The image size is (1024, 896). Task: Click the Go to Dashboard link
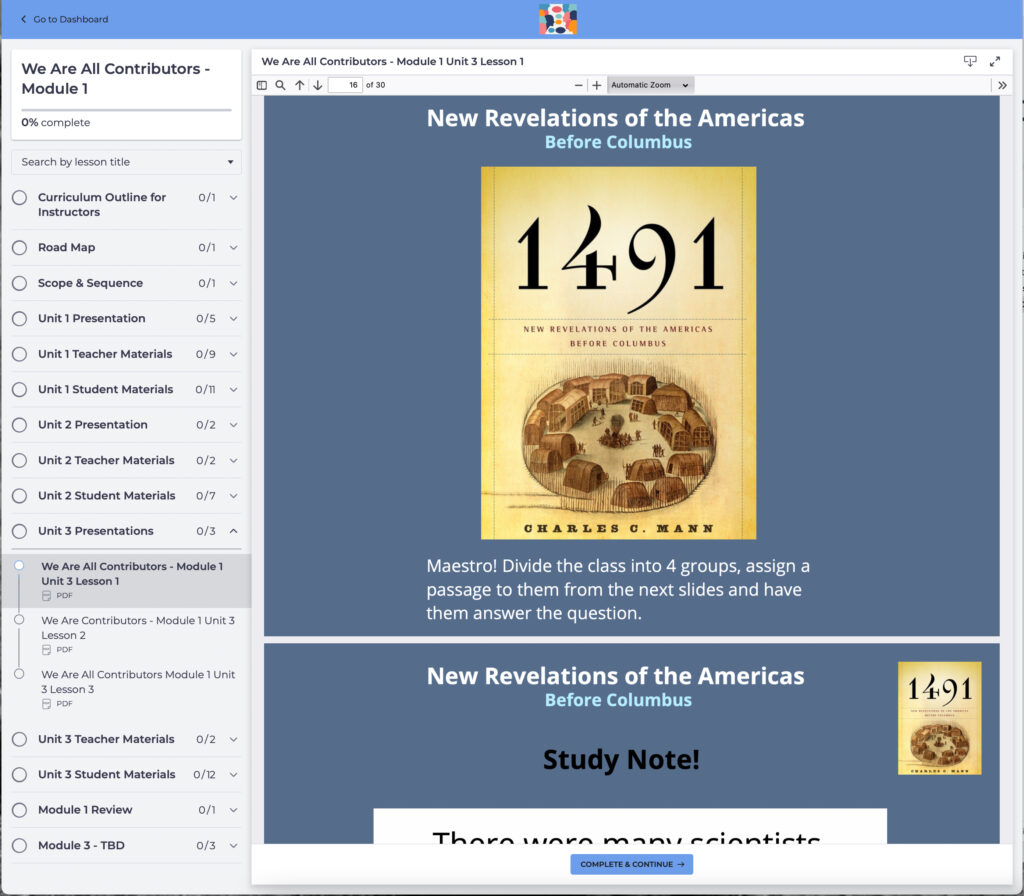click(x=64, y=19)
